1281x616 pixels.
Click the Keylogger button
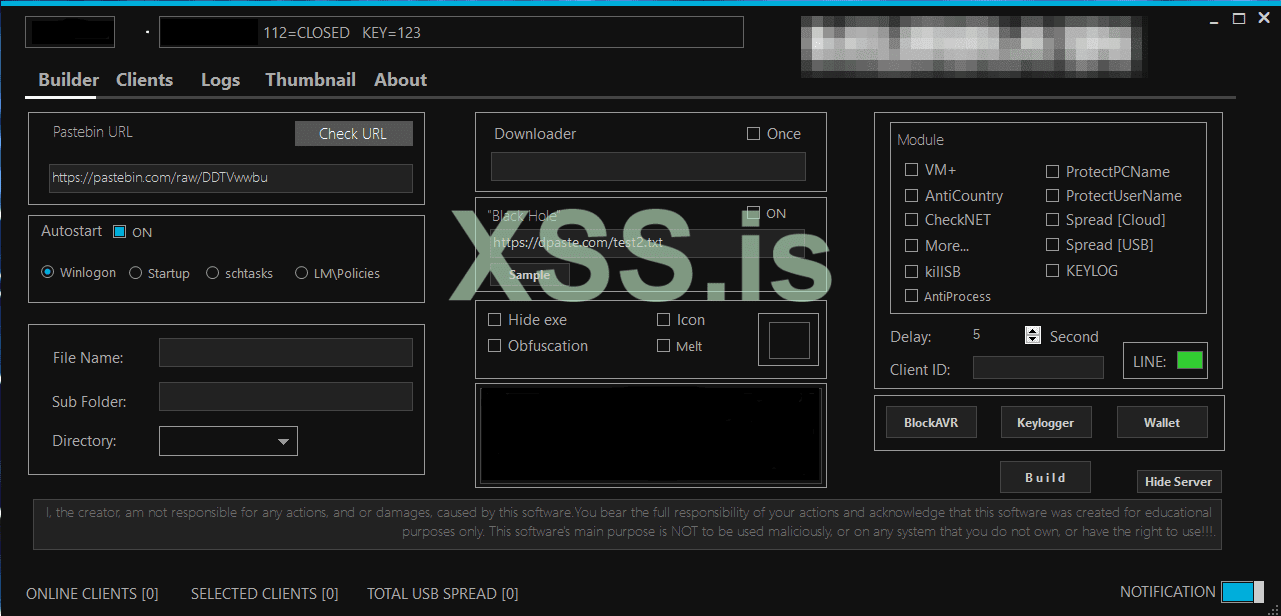(1046, 423)
